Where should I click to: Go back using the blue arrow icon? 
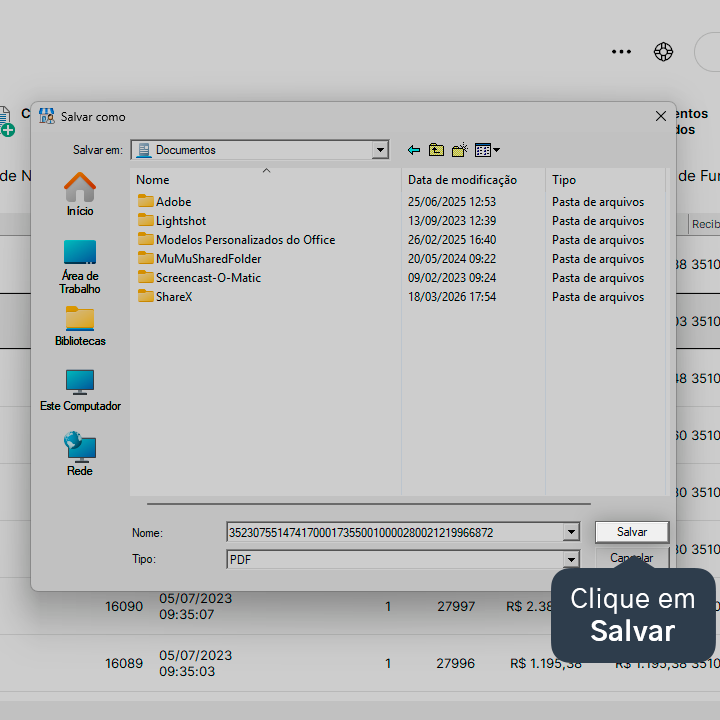tap(414, 150)
